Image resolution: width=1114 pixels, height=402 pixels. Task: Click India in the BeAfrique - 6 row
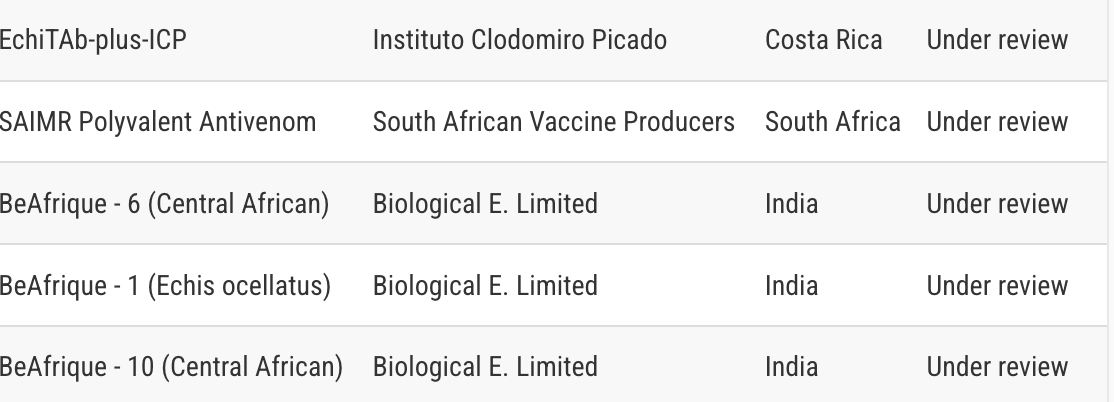791,204
